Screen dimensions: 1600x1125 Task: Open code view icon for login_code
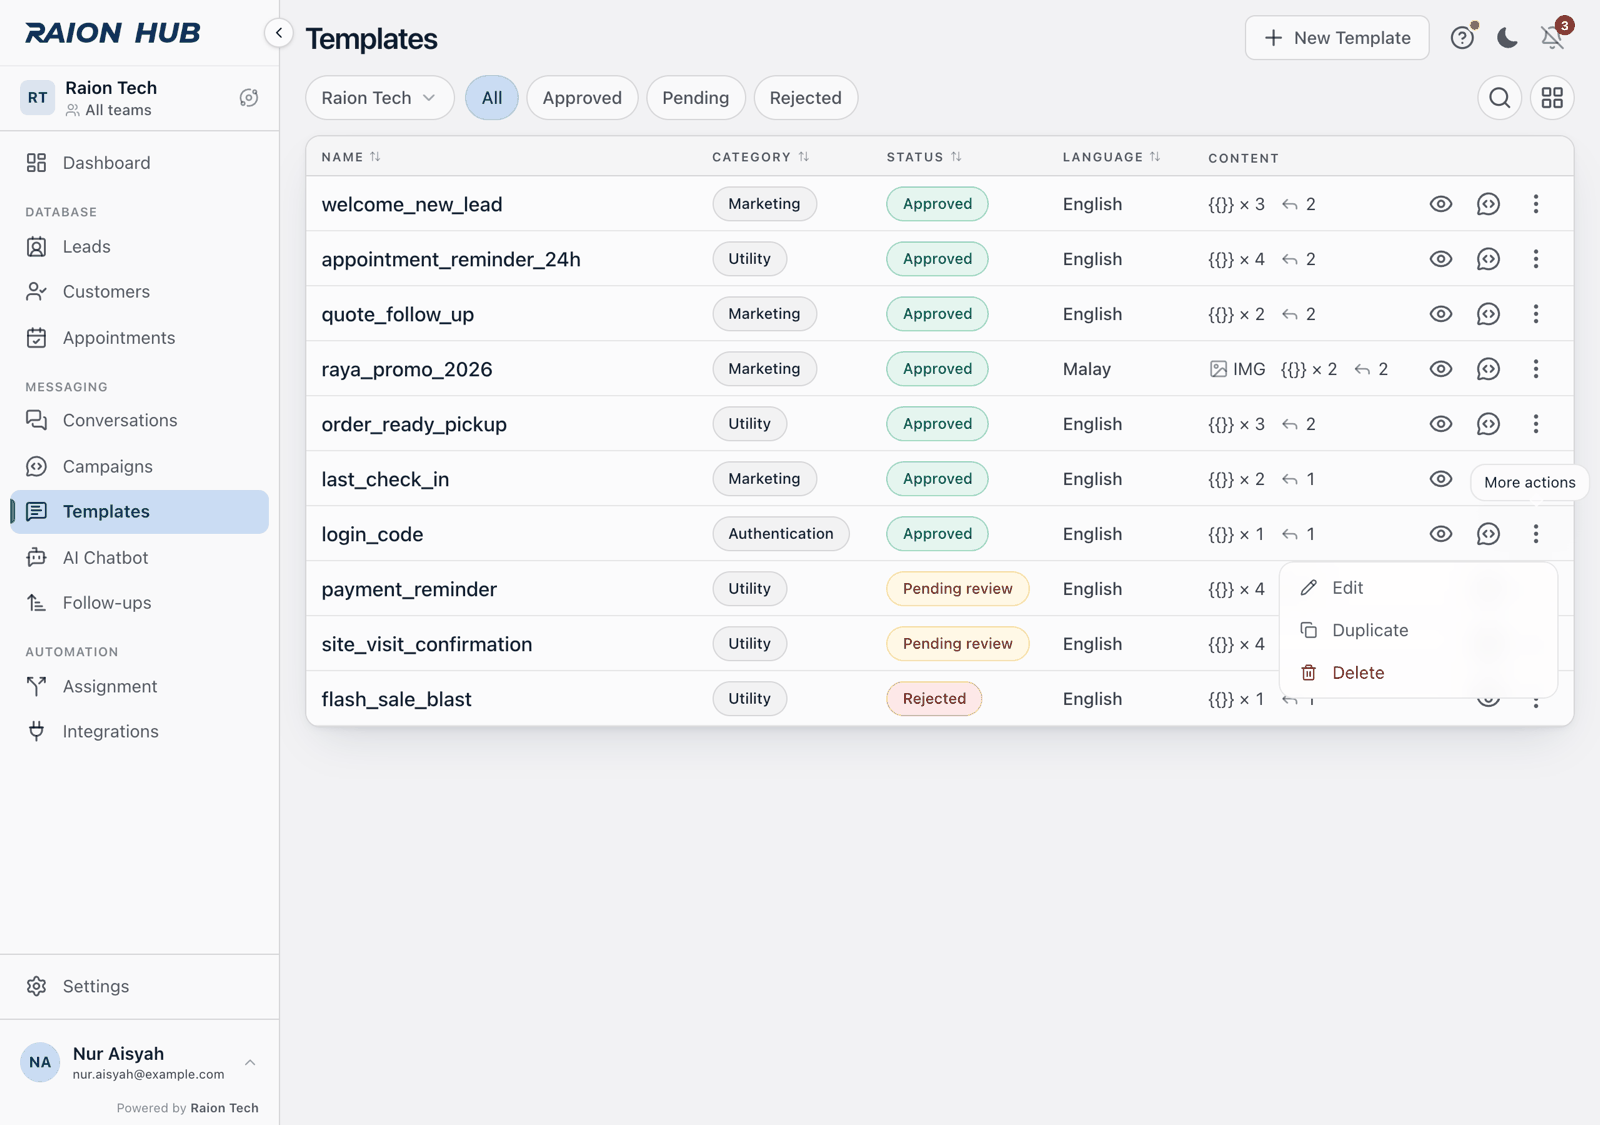coord(1488,534)
